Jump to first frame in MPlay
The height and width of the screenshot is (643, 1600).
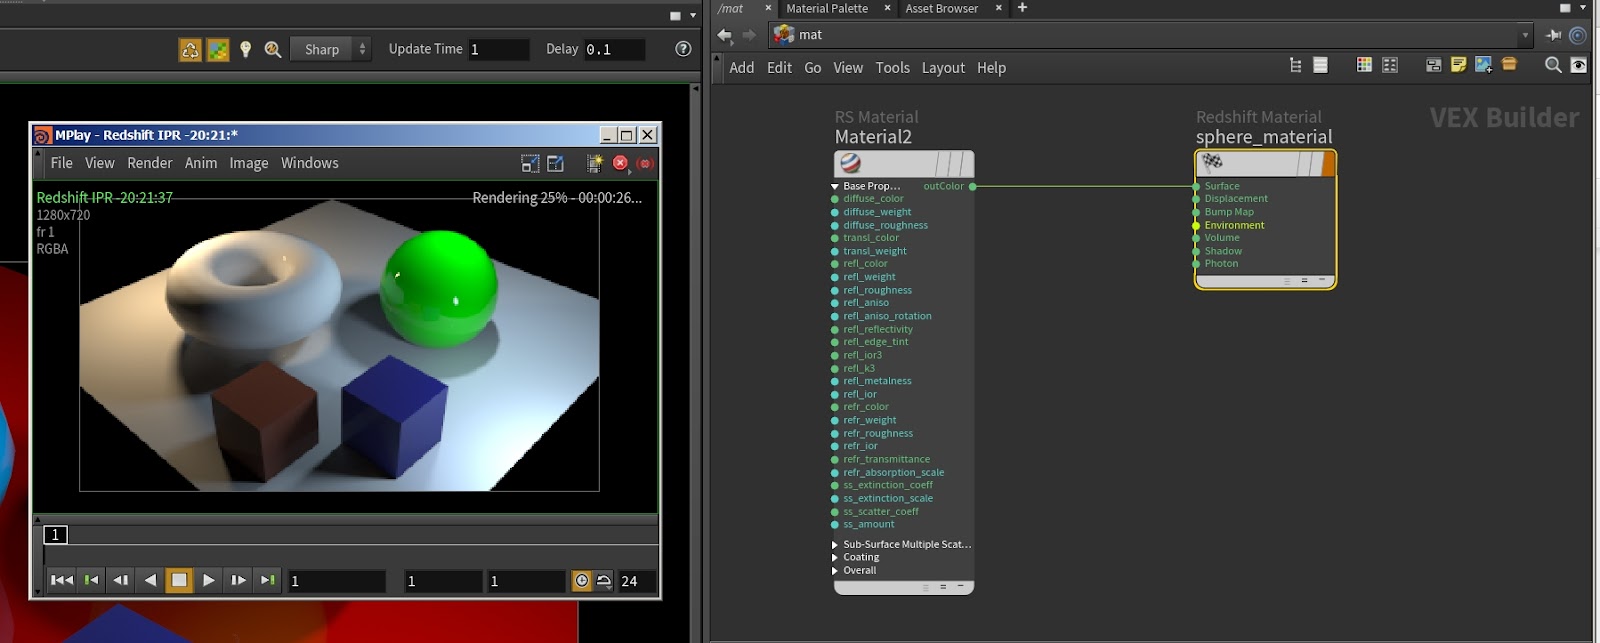pyautogui.click(x=62, y=580)
